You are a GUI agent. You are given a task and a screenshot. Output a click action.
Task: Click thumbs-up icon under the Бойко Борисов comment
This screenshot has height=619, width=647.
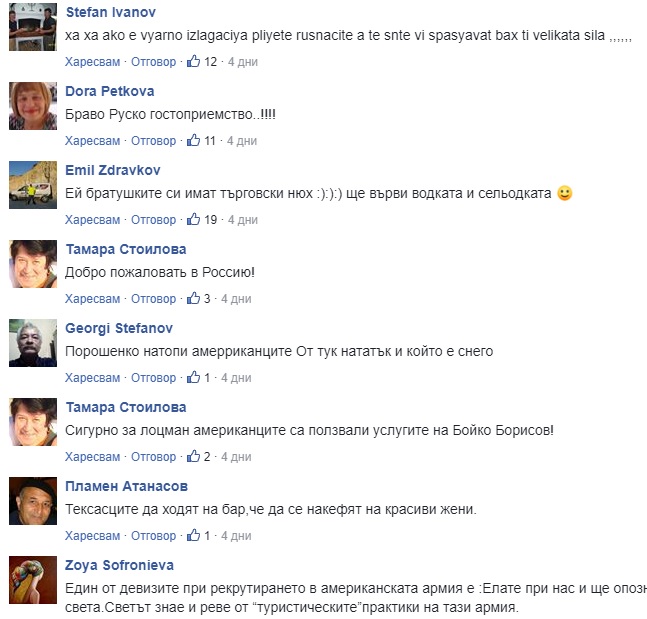point(194,456)
